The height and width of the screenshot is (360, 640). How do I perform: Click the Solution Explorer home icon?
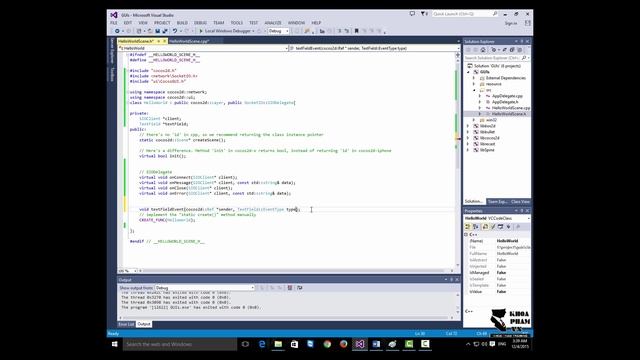483,50
